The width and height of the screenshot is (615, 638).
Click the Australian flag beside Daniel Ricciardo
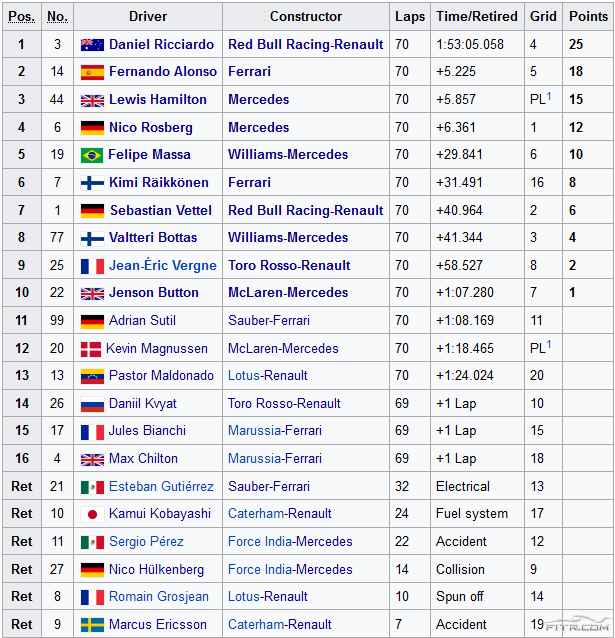tap(92, 45)
